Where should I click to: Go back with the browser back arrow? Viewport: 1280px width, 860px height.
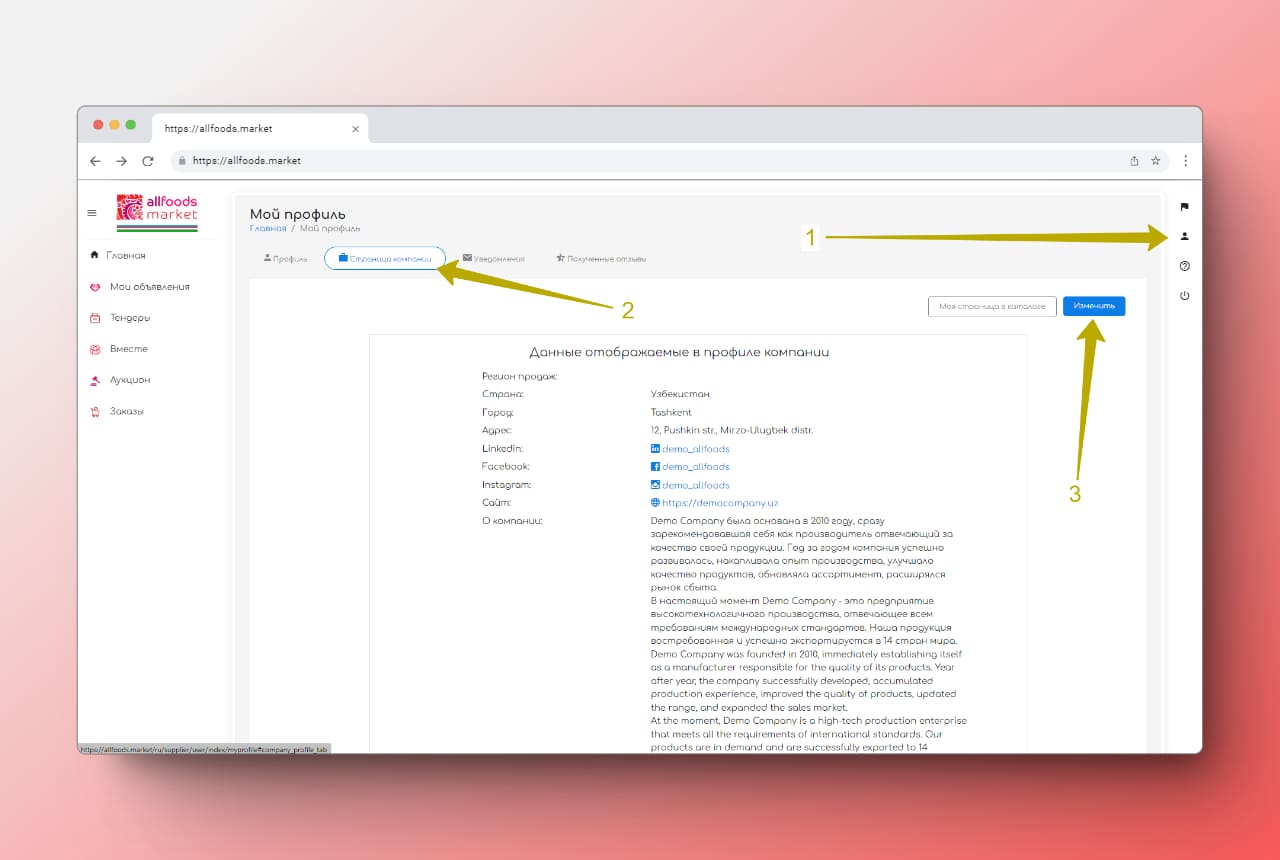point(95,161)
